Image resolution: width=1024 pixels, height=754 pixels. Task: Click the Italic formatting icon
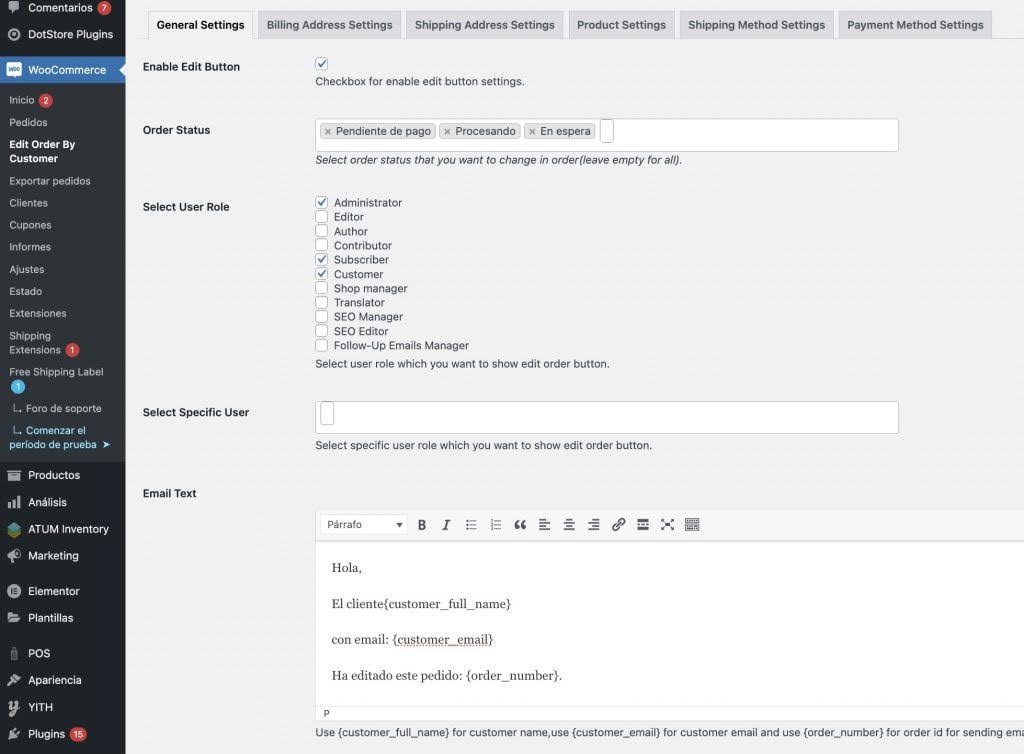446,525
